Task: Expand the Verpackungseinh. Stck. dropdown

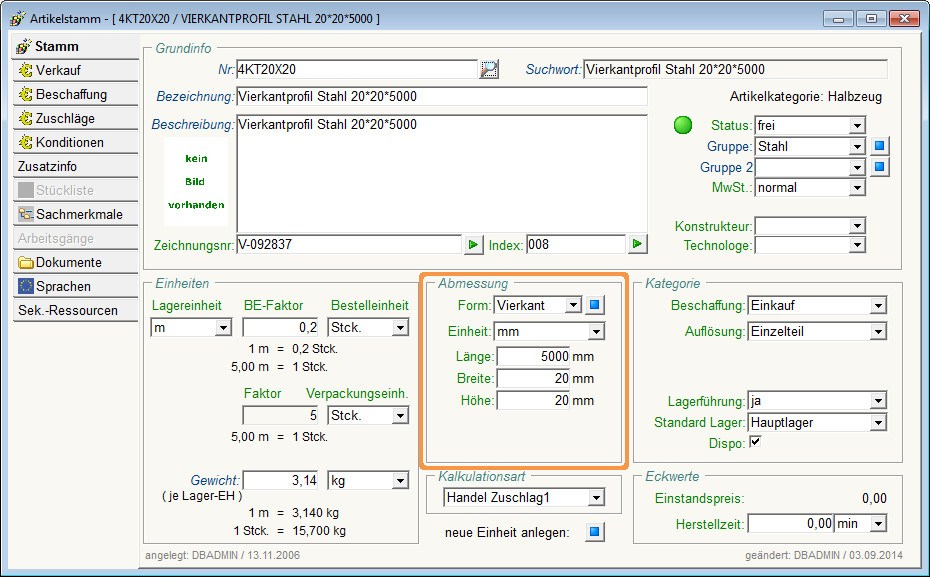Action: (400, 416)
